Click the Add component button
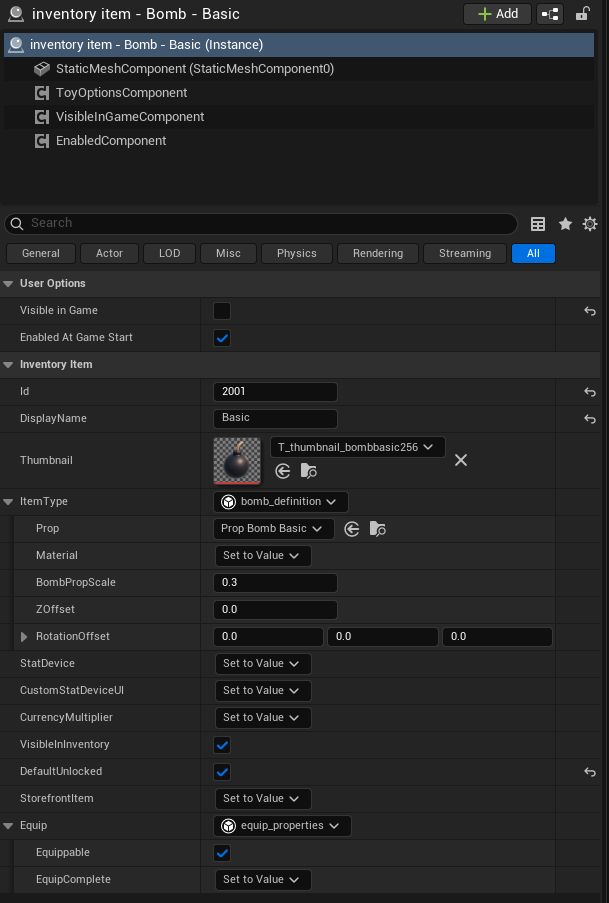Image resolution: width=609 pixels, height=903 pixels. tap(497, 14)
